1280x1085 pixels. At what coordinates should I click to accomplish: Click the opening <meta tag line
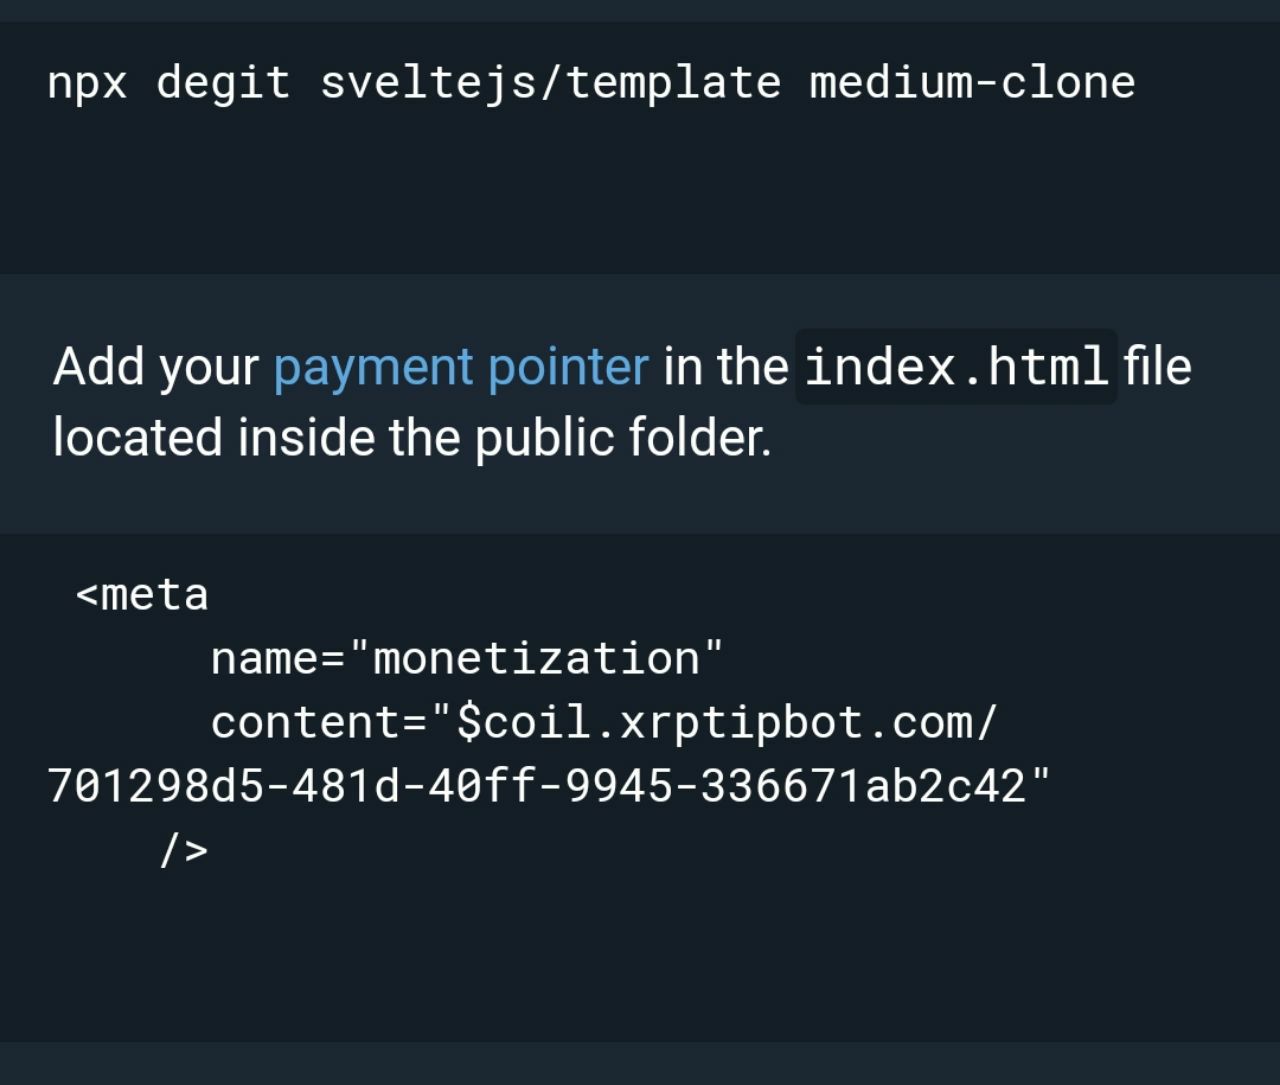pos(142,595)
